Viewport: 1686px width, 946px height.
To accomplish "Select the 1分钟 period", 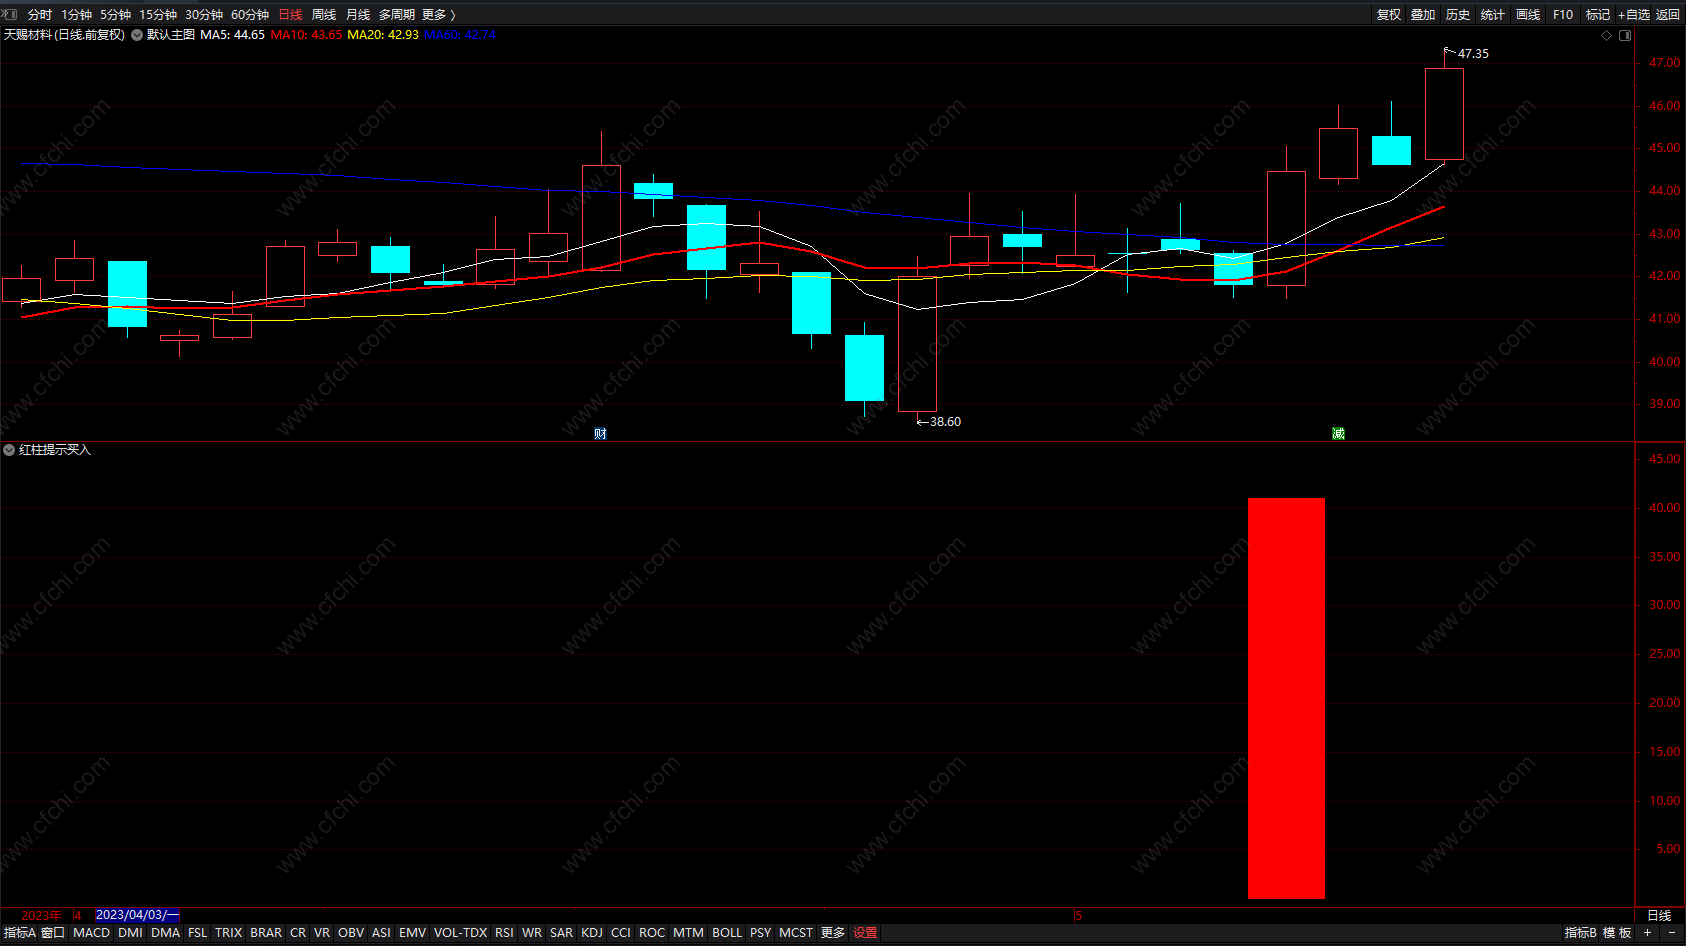I will click(76, 15).
